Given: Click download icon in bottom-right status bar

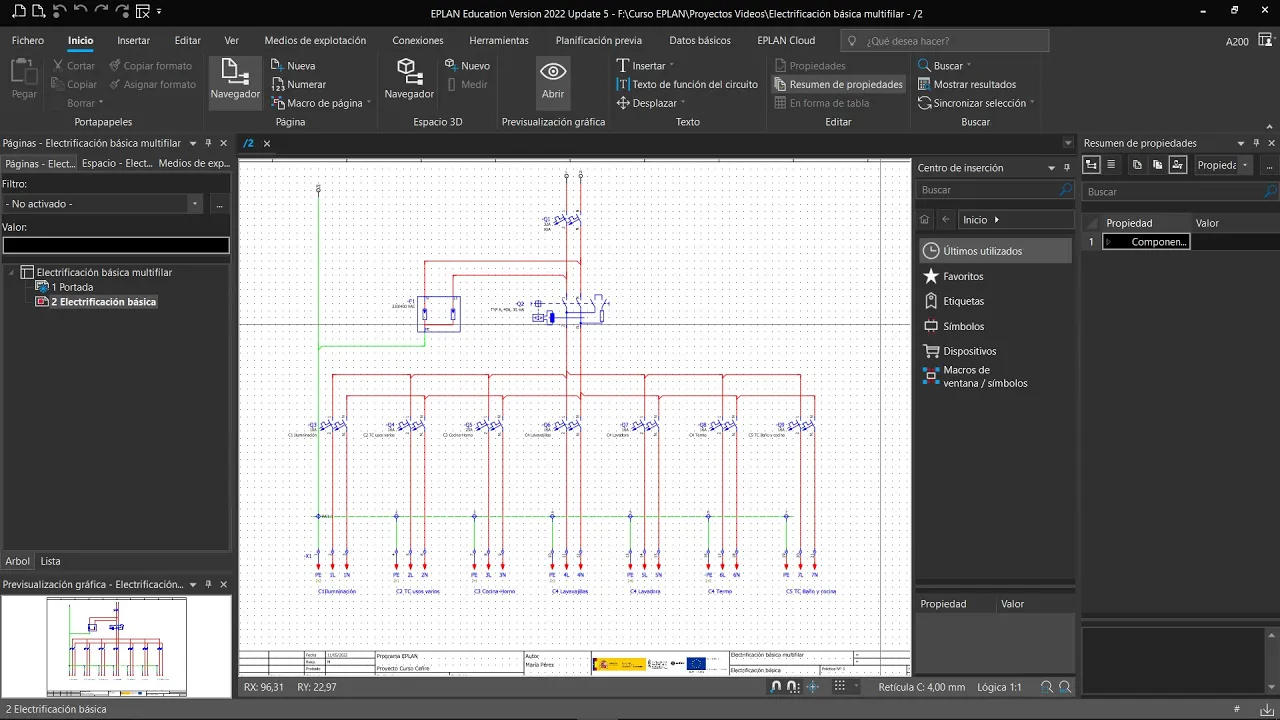Looking at the screenshot, I should click(1267, 709).
